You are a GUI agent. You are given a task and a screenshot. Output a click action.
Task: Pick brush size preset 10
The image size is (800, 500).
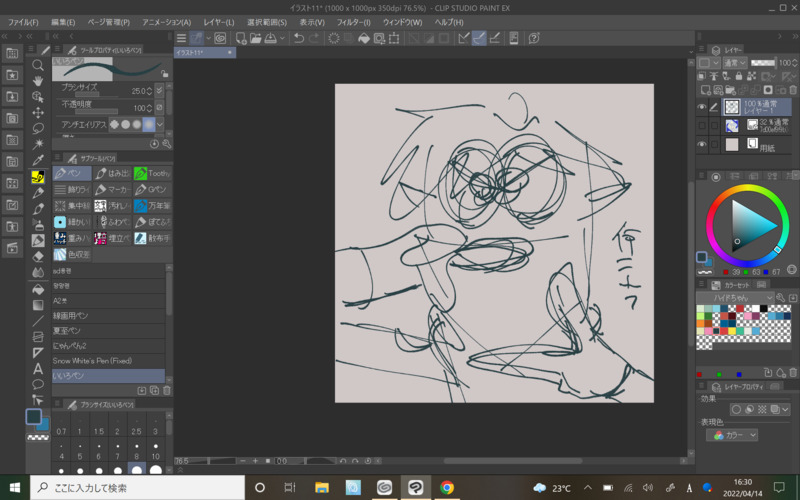click(x=156, y=451)
